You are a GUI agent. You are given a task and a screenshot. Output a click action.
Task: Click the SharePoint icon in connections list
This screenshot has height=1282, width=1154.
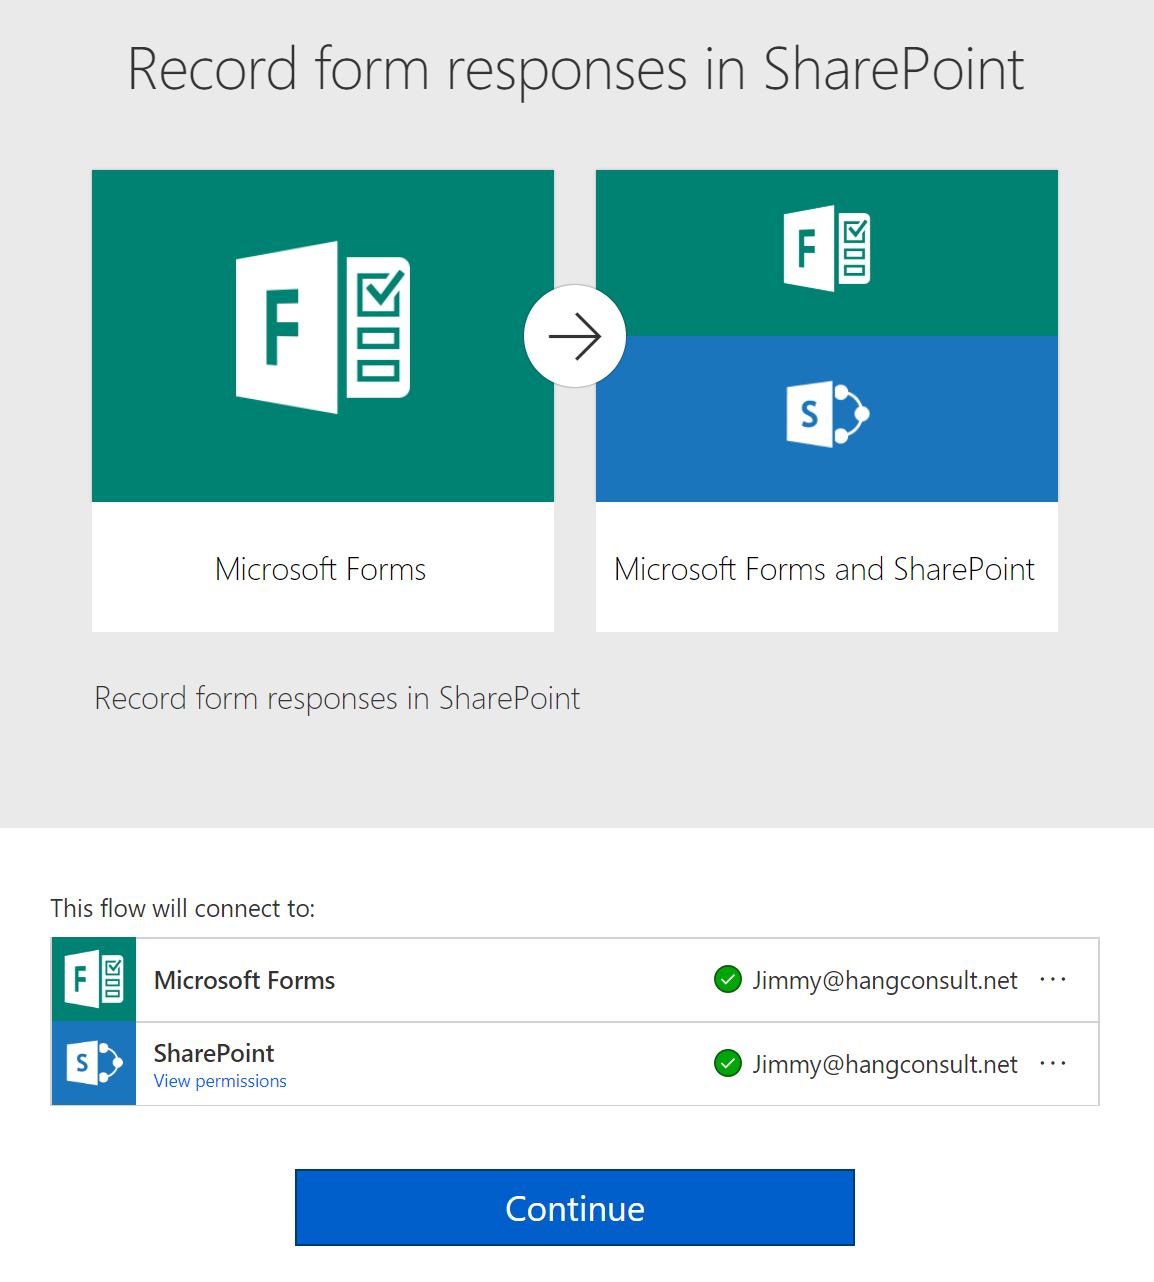94,1064
